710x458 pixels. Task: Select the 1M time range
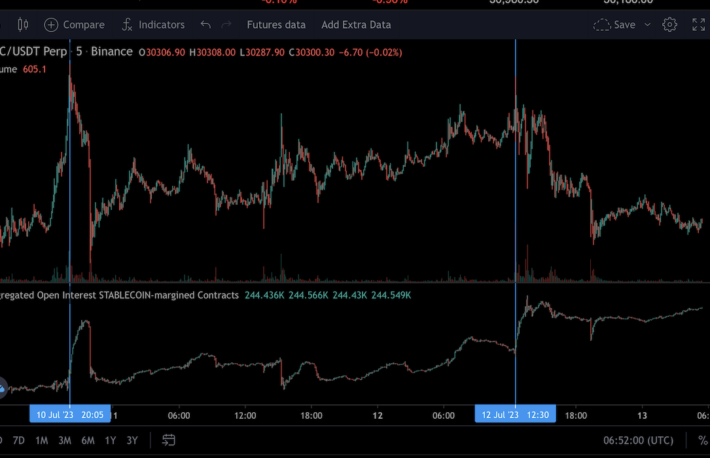42,440
